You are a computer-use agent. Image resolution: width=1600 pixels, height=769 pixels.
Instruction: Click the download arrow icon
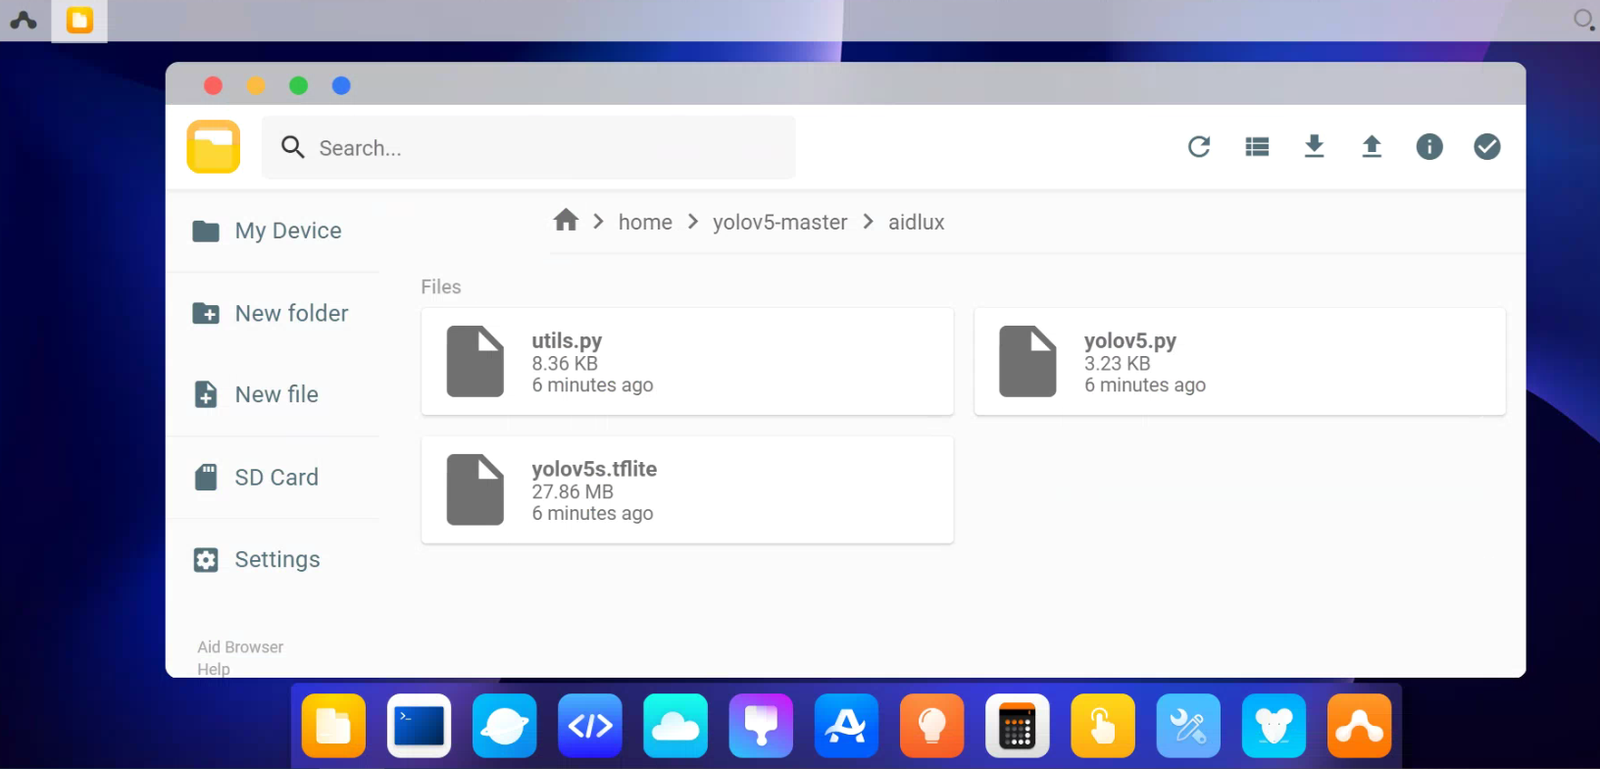coord(1314,147)
